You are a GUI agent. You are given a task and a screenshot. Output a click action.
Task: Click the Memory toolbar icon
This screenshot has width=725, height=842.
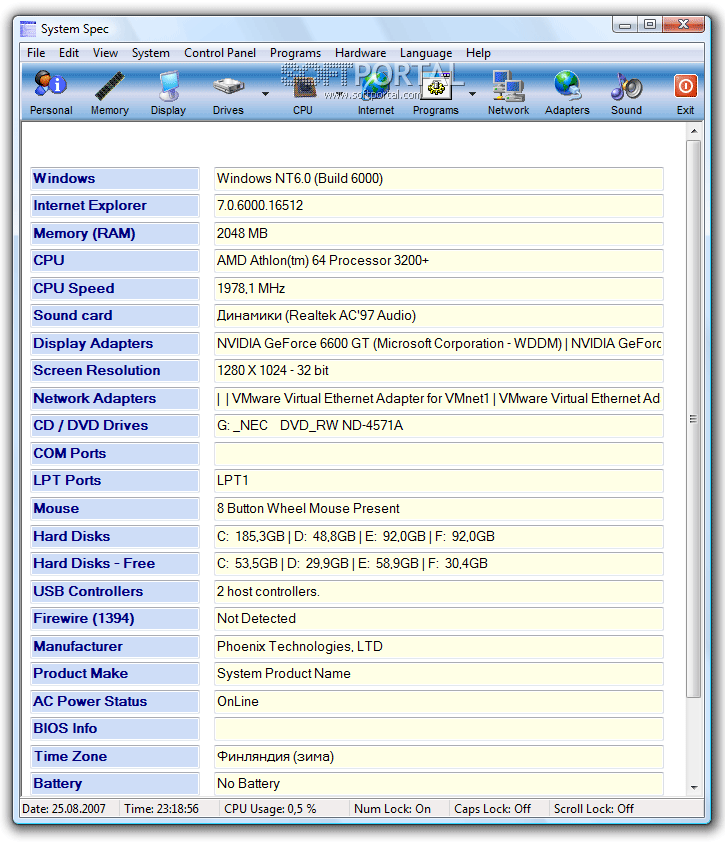110,92
